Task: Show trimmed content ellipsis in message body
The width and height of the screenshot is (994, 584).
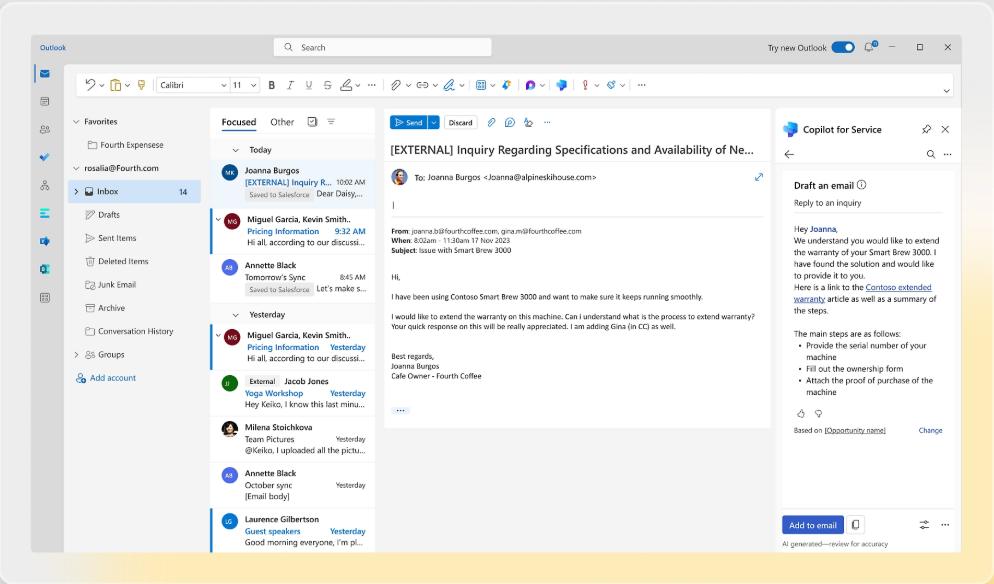Action: click(400, 410)
